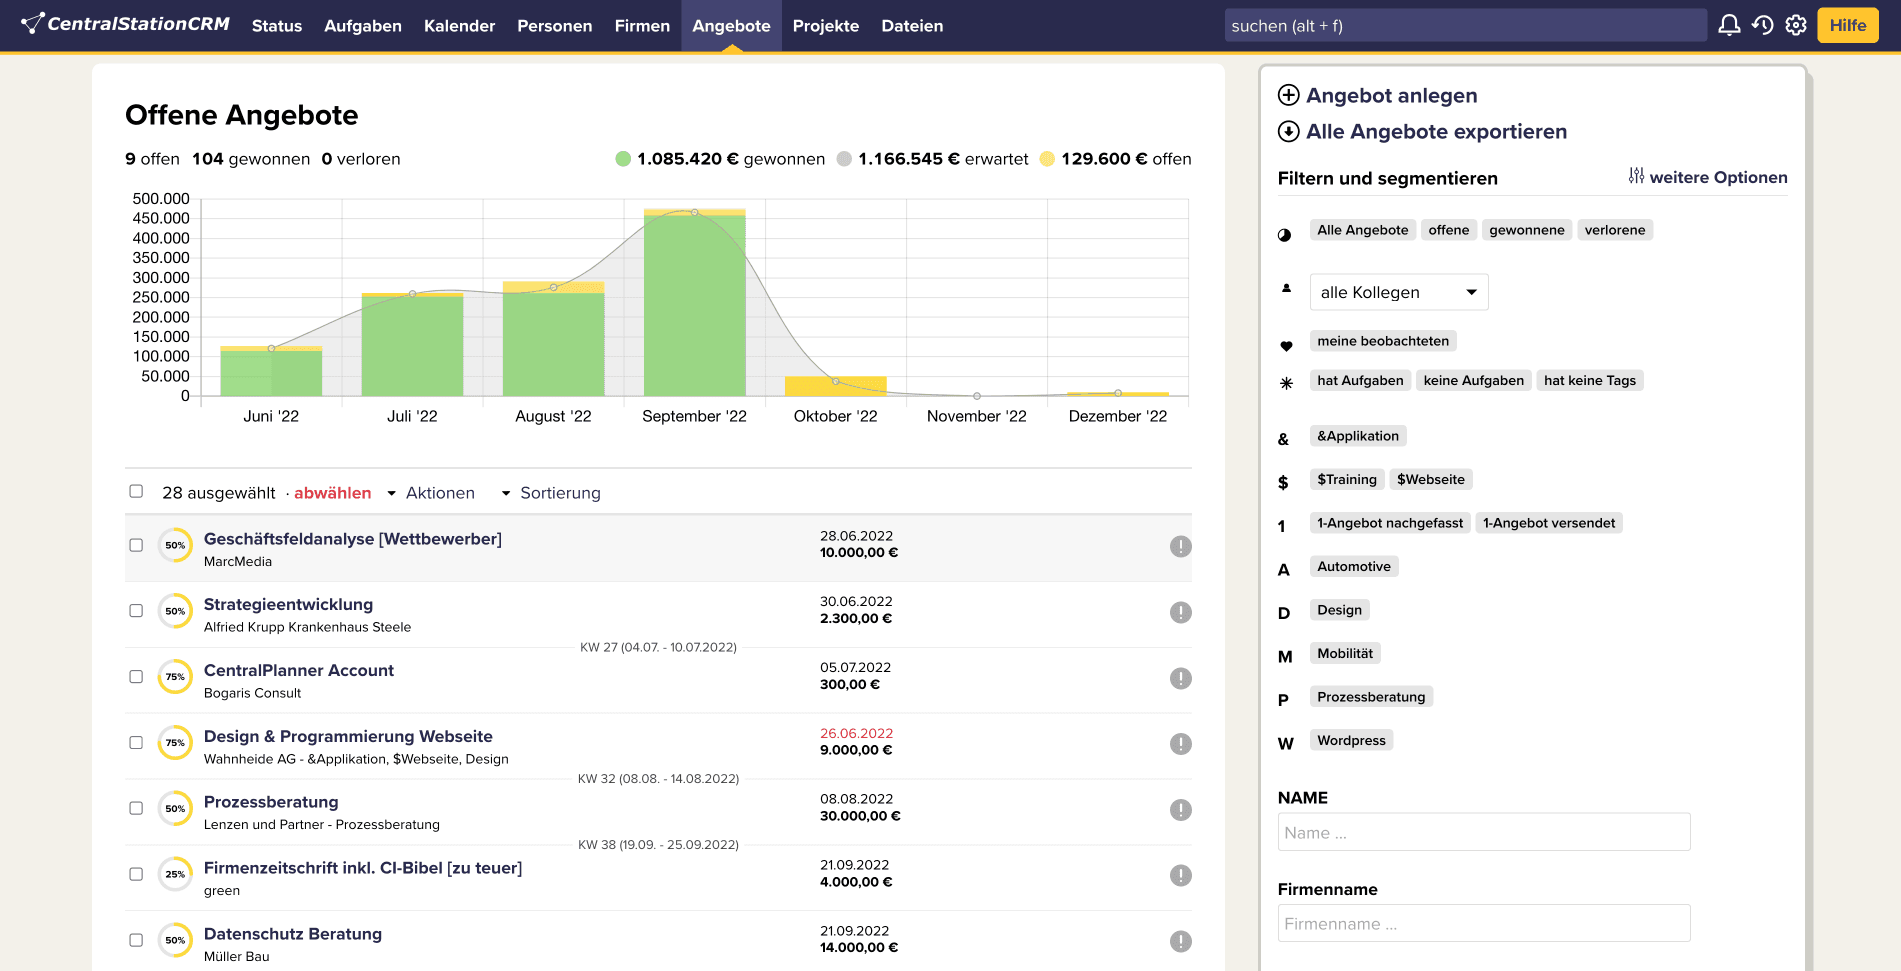1901x971 pixels.
Task: Check the Strategieentwicklung offer checkbox
Action: tap(136, 611)
